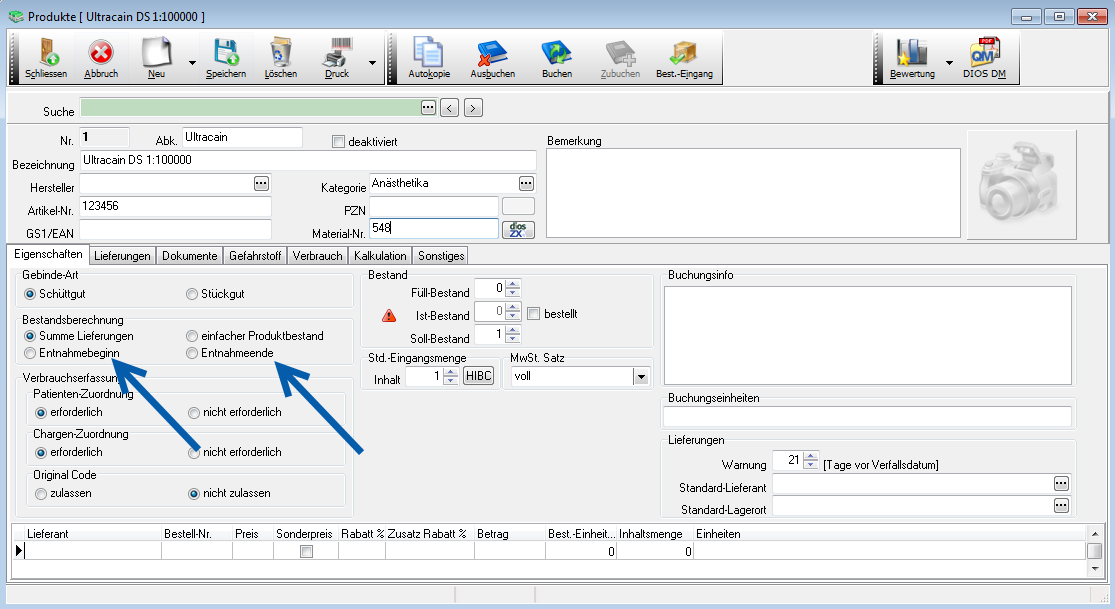1115x609 pixels.
Task: Open the Druck dropdown arrow
Action: click(x=372, y=63)
